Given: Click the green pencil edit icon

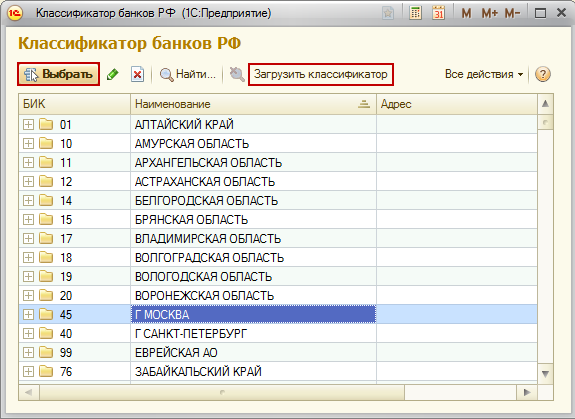Looking at the screenshot, I should 113,74.
